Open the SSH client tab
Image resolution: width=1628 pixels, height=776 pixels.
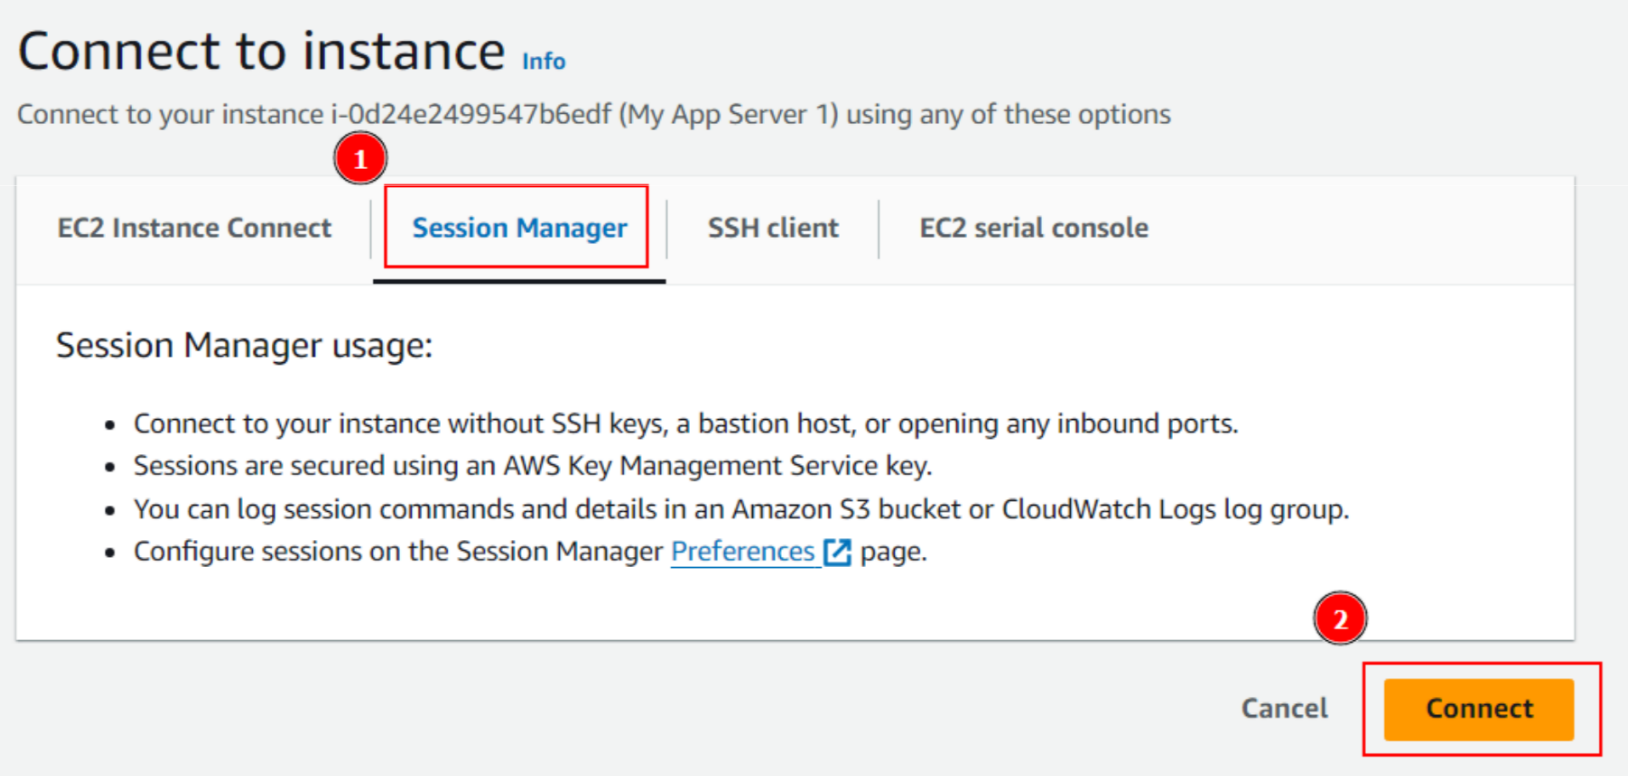(773, 228)
